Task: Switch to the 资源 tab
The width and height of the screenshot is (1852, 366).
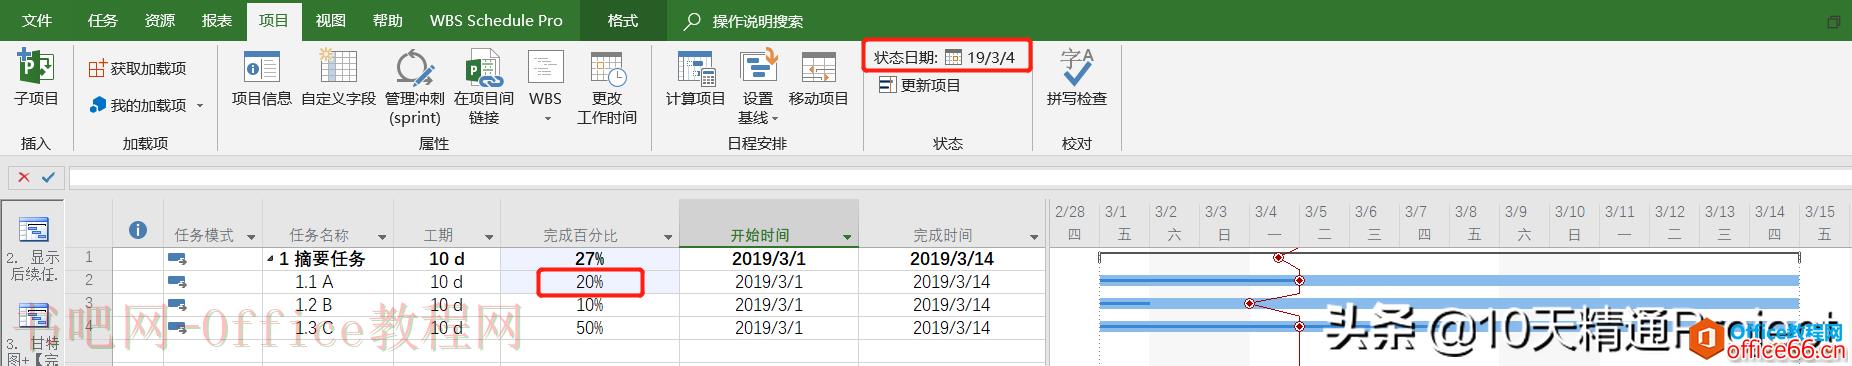Action: [160, 20]
